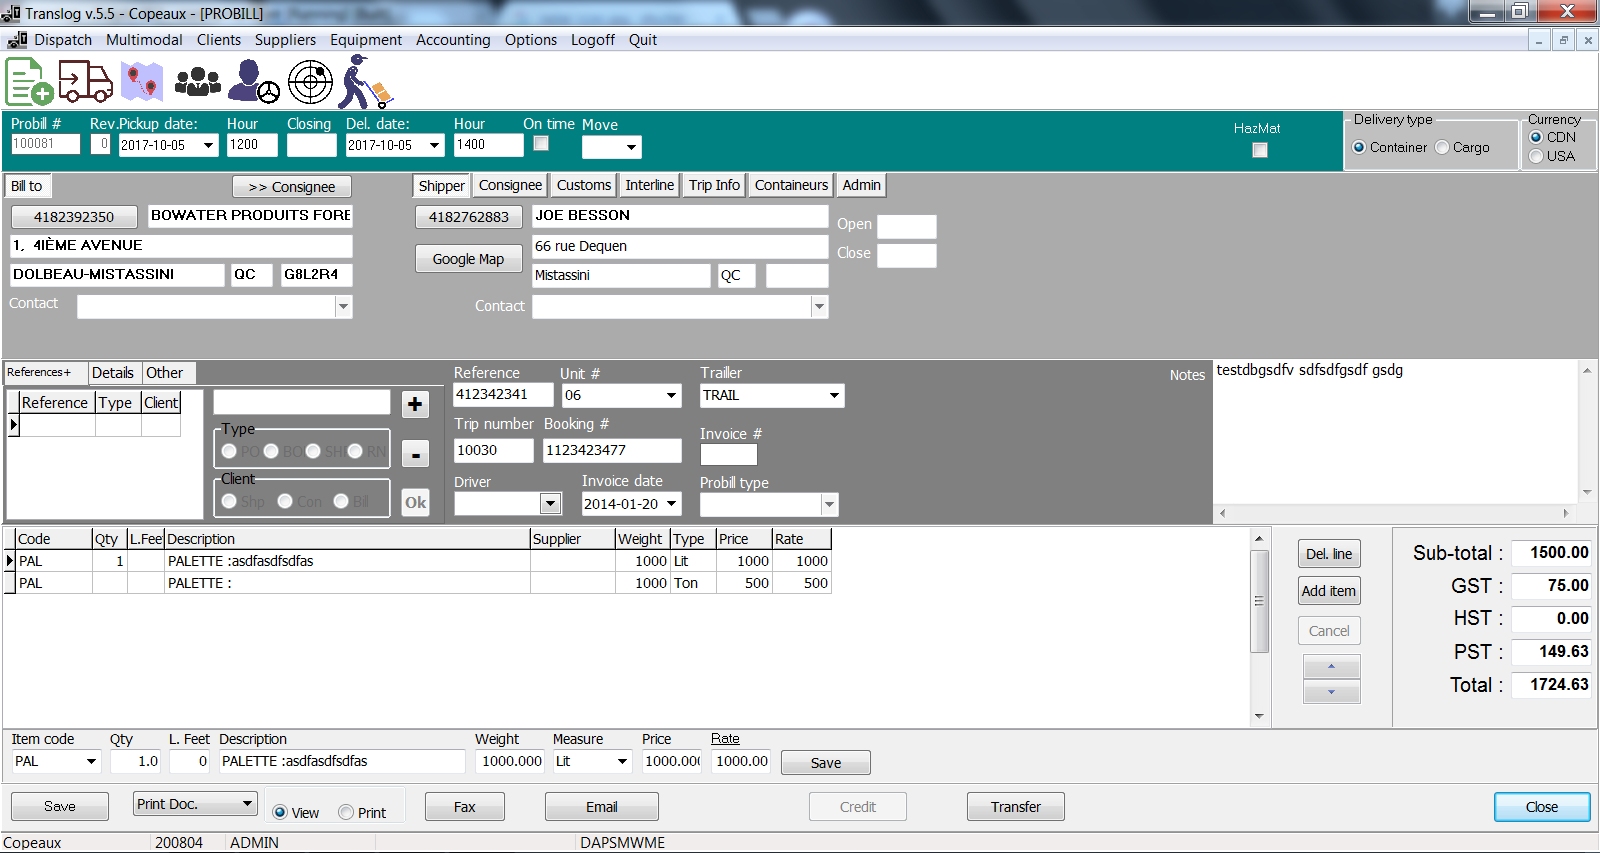Select USA currency option
This screenshot has width=1600, height=853.
coord(1536,156)
